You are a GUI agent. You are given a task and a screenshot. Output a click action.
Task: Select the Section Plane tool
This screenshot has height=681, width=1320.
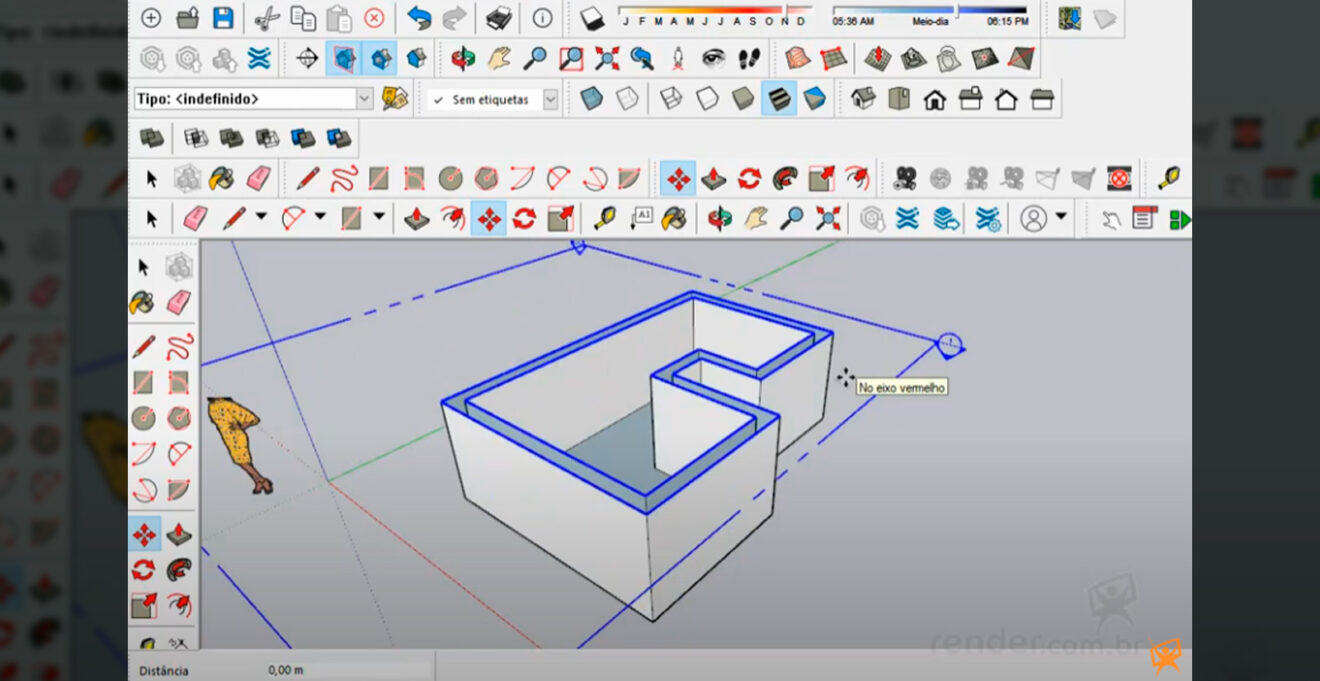[308, 58]
